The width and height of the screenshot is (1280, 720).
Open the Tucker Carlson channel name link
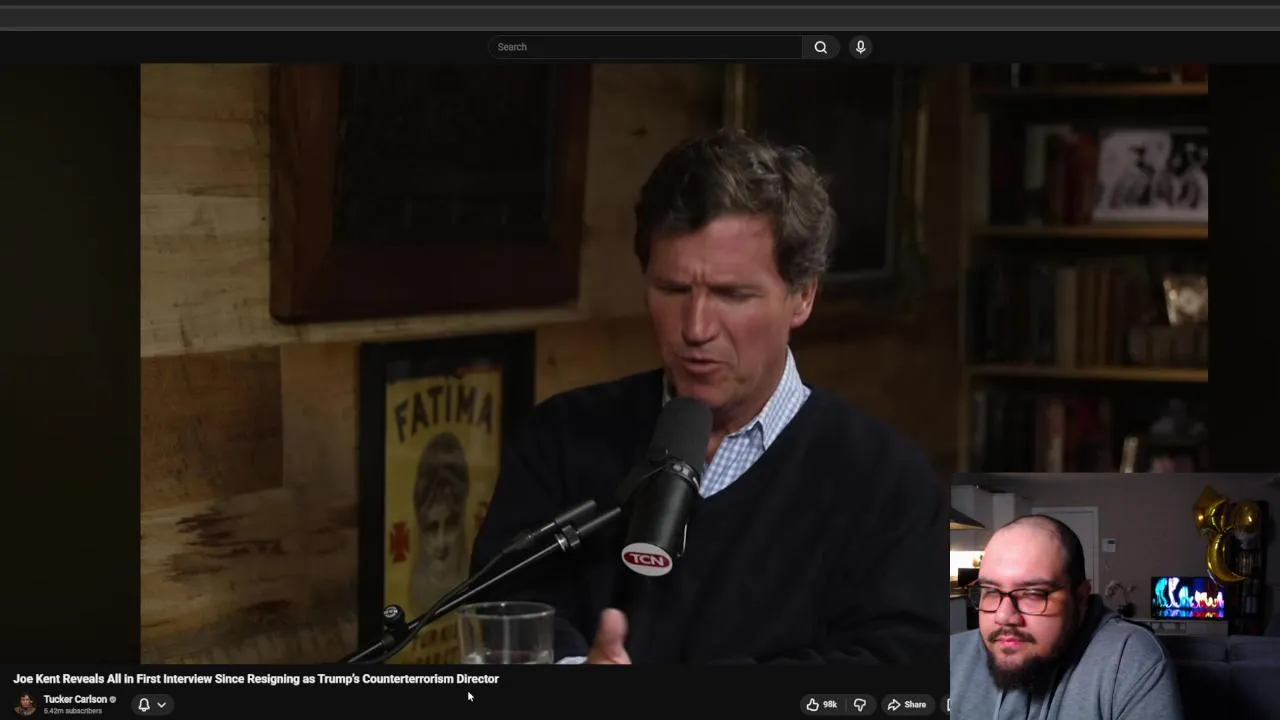(75, 699)
